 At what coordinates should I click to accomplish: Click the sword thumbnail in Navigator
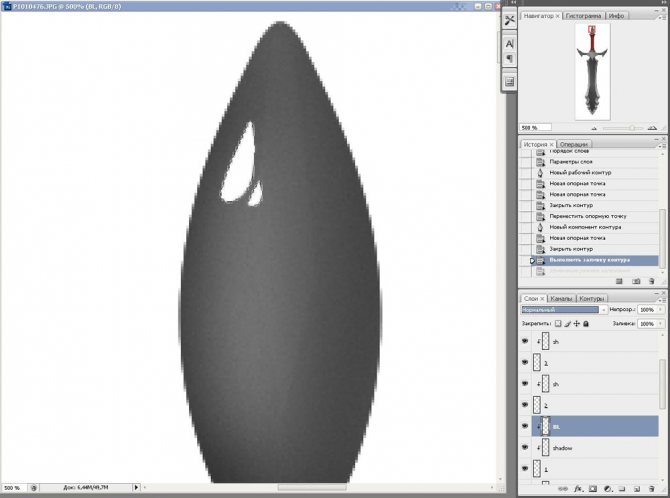tap(592, 72)
